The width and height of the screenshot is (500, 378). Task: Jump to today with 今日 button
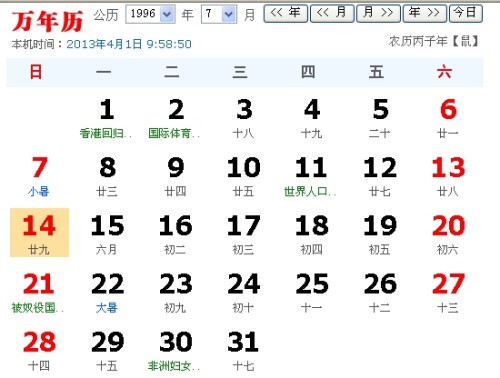(x=466, y=14)
